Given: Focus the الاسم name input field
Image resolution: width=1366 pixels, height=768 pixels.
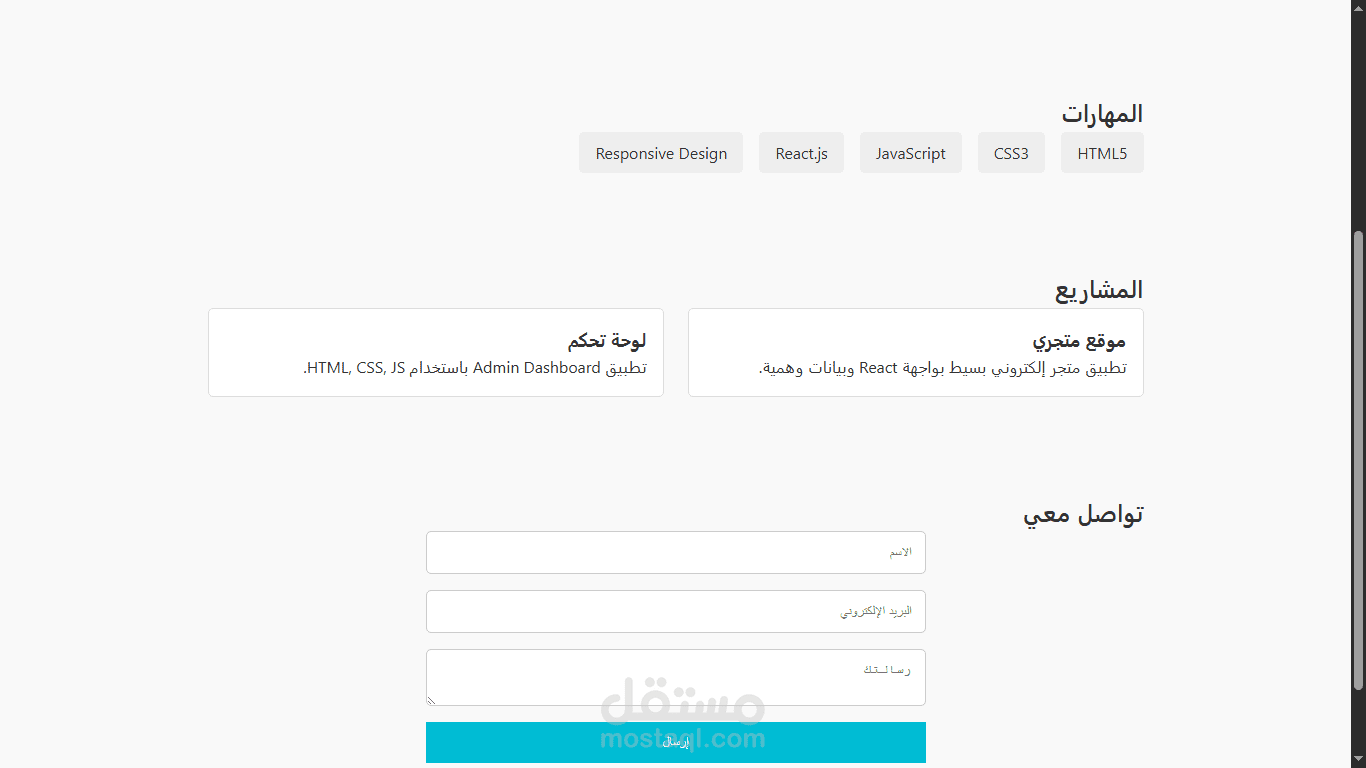Looking at the screenshot, I should click(x=676, y=552).
